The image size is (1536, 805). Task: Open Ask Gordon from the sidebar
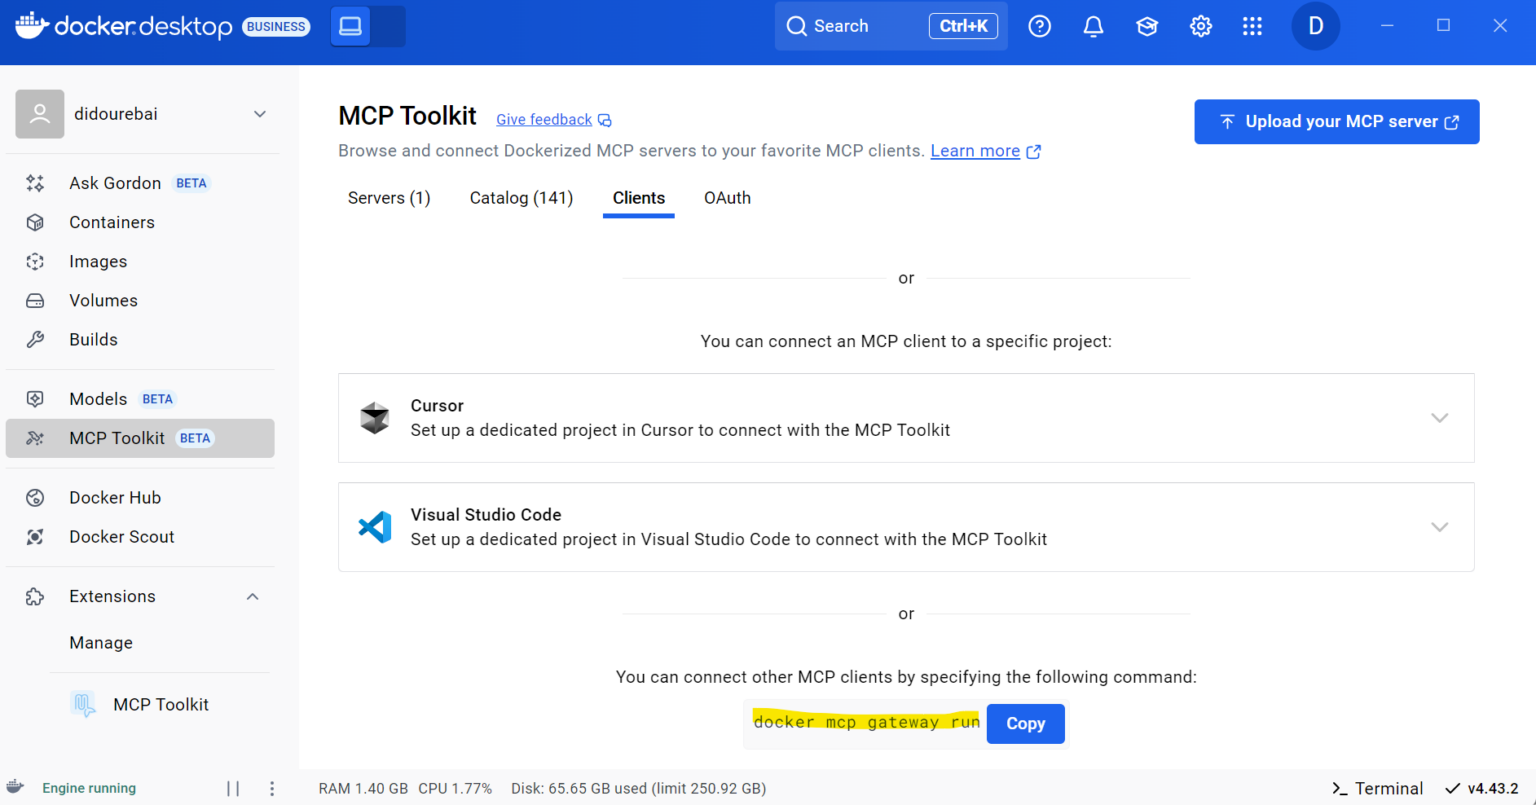(114, 182)
